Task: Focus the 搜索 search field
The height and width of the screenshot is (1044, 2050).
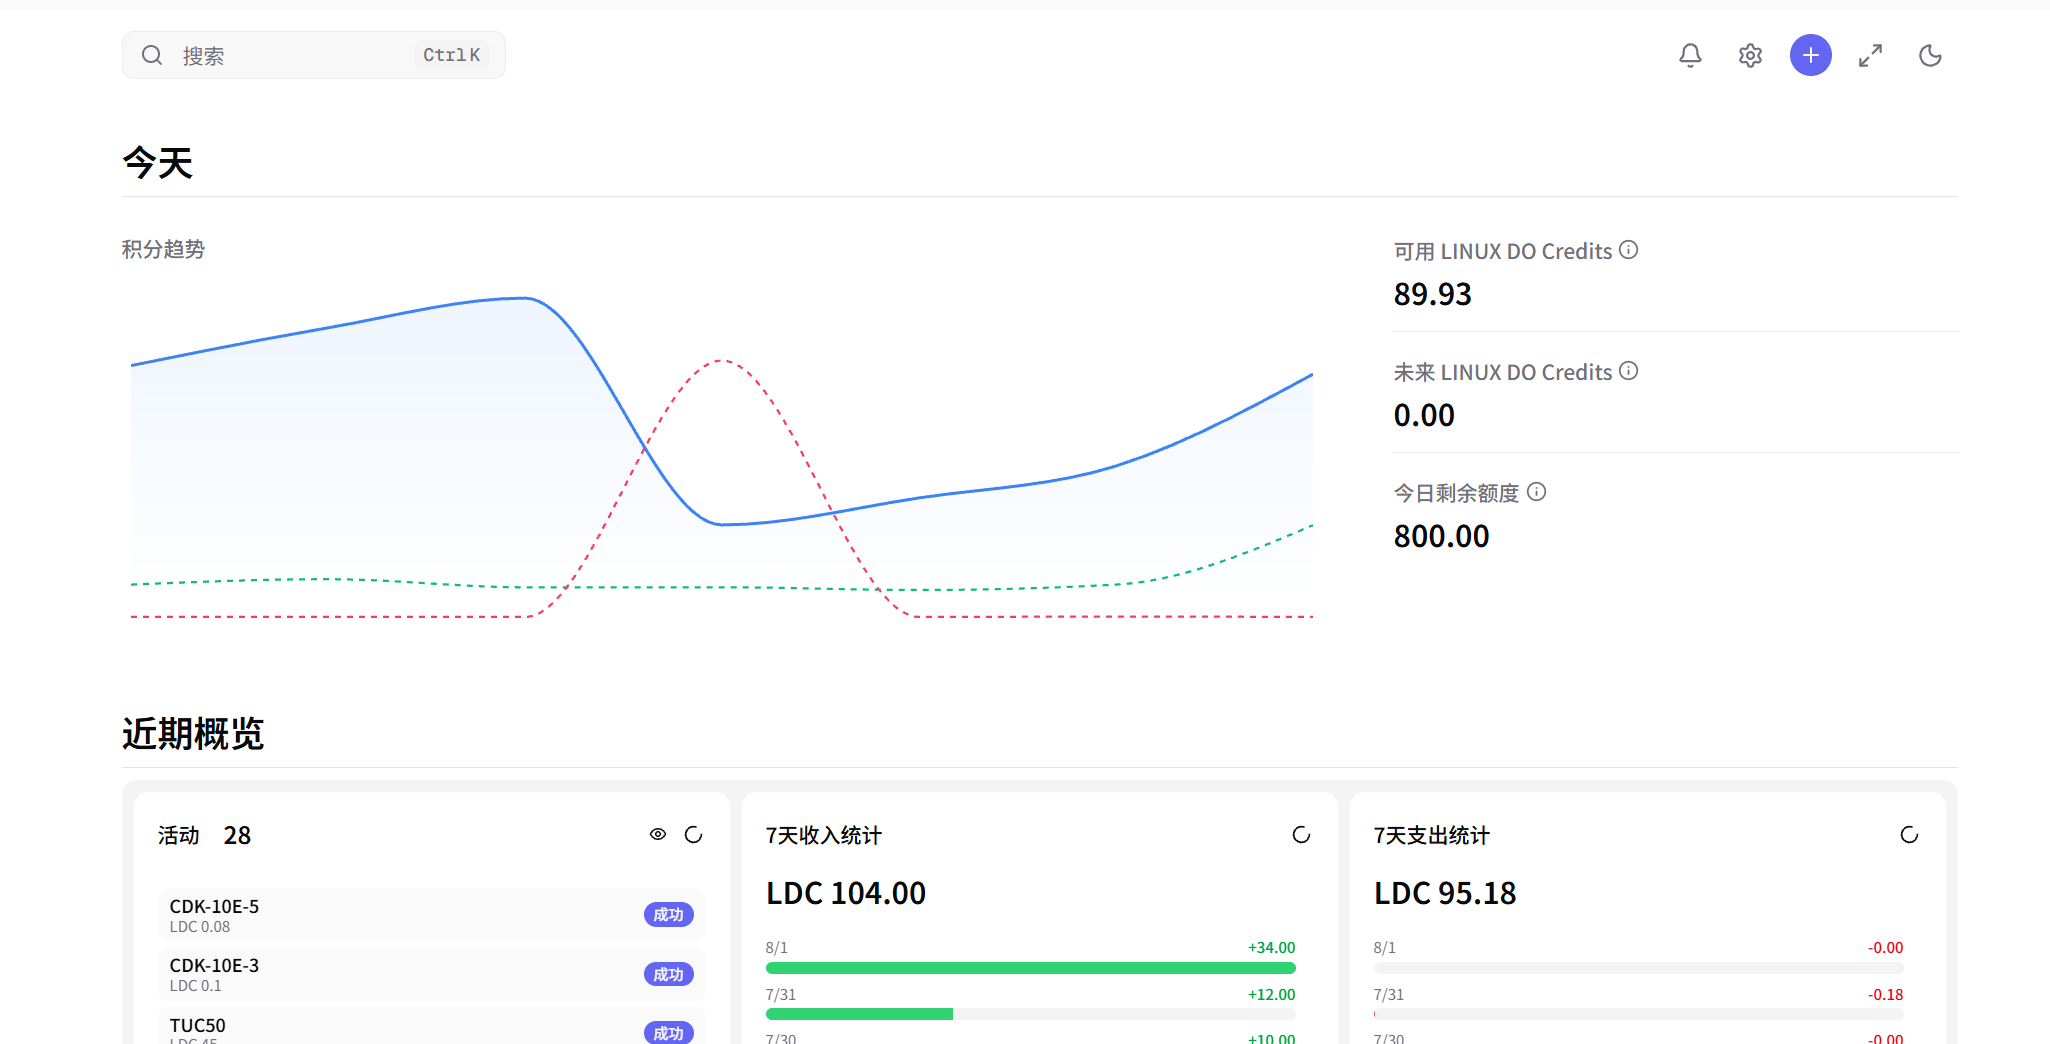Action: tap(314, 55)
